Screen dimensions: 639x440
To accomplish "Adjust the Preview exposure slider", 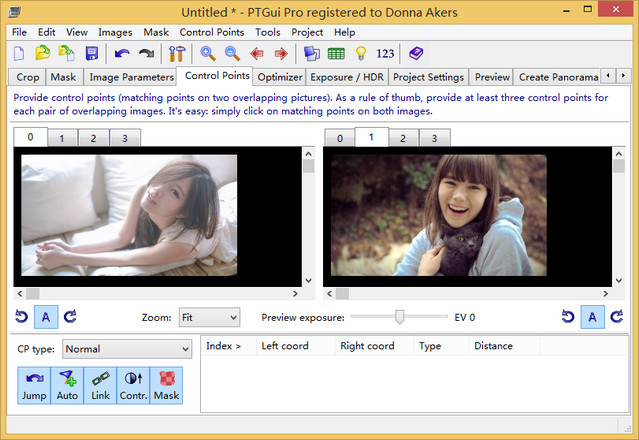I will click(x=400, y=317).
